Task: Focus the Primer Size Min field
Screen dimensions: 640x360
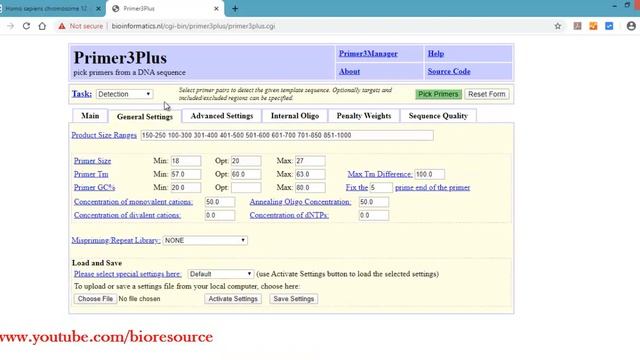Action: pos(186,161)
